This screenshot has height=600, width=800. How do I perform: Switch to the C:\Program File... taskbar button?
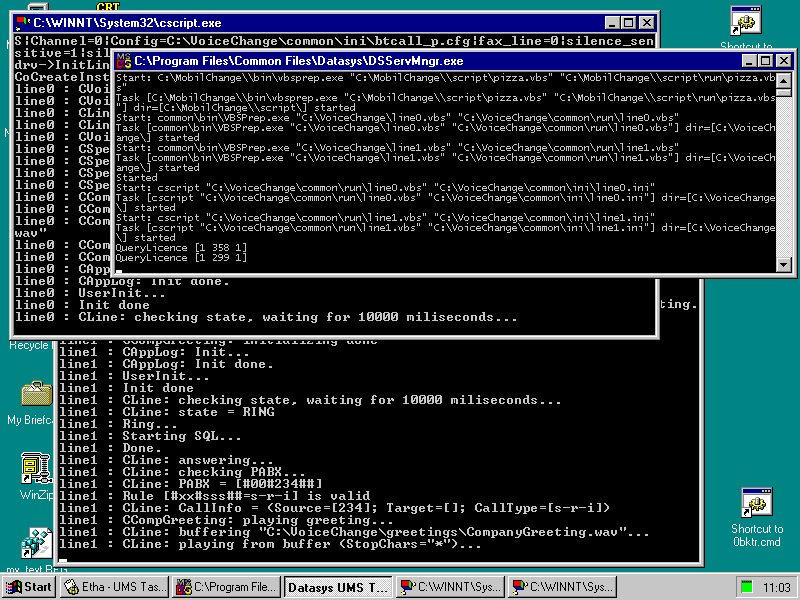click(x=227, y=587)
